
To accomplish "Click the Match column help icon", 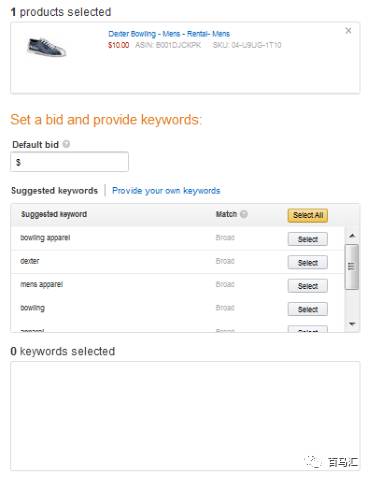I will click(244, 214).
